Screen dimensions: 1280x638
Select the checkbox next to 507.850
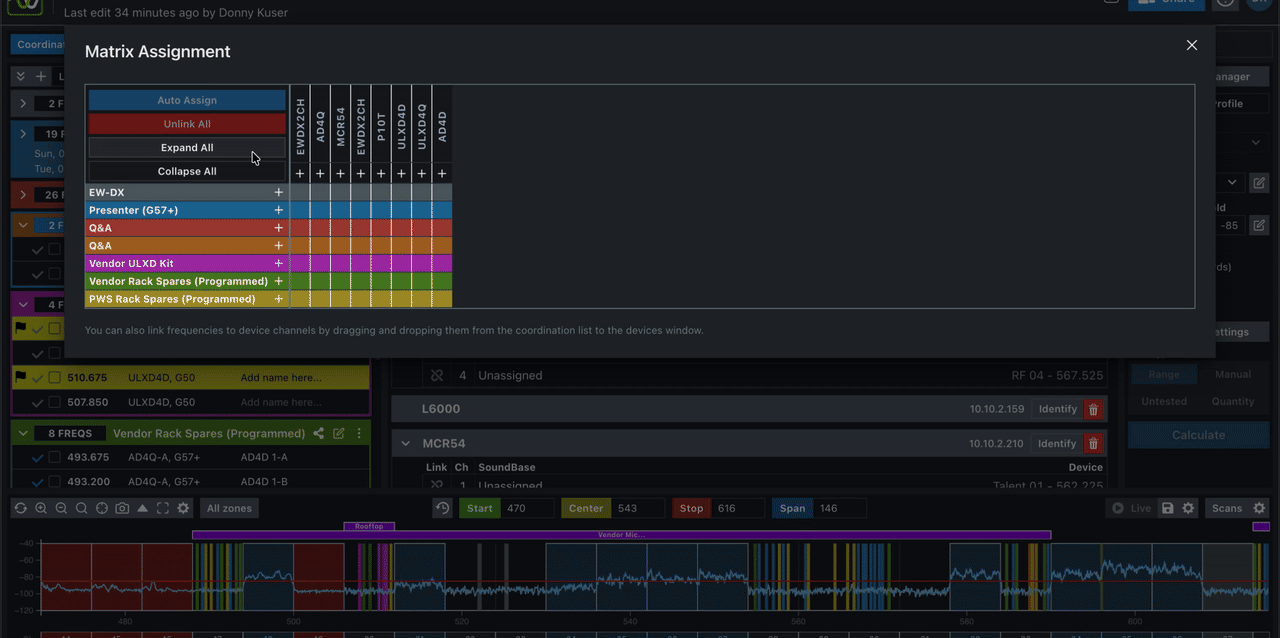tap(55, 402)
